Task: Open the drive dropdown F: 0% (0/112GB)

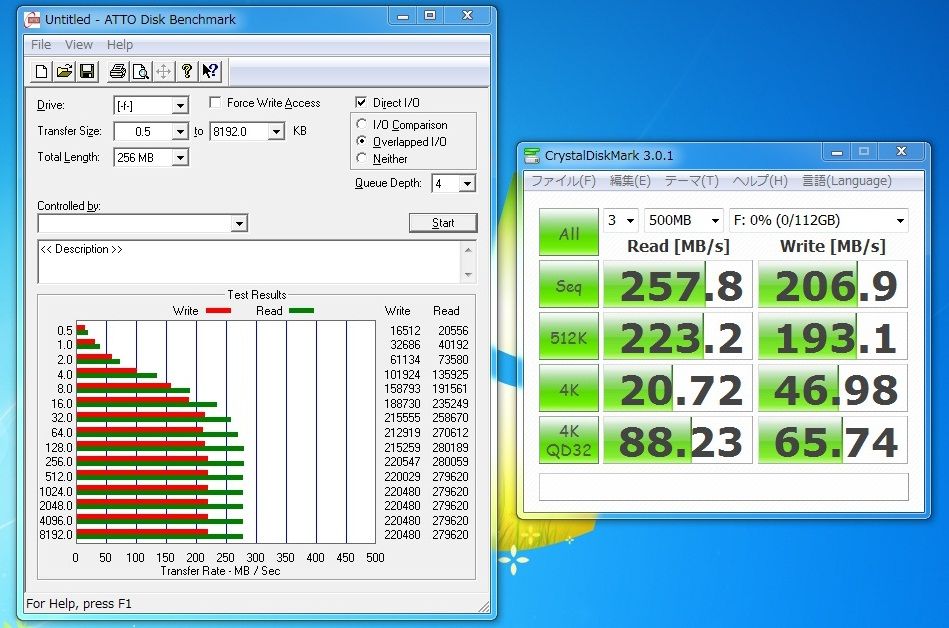Action: 819,220
